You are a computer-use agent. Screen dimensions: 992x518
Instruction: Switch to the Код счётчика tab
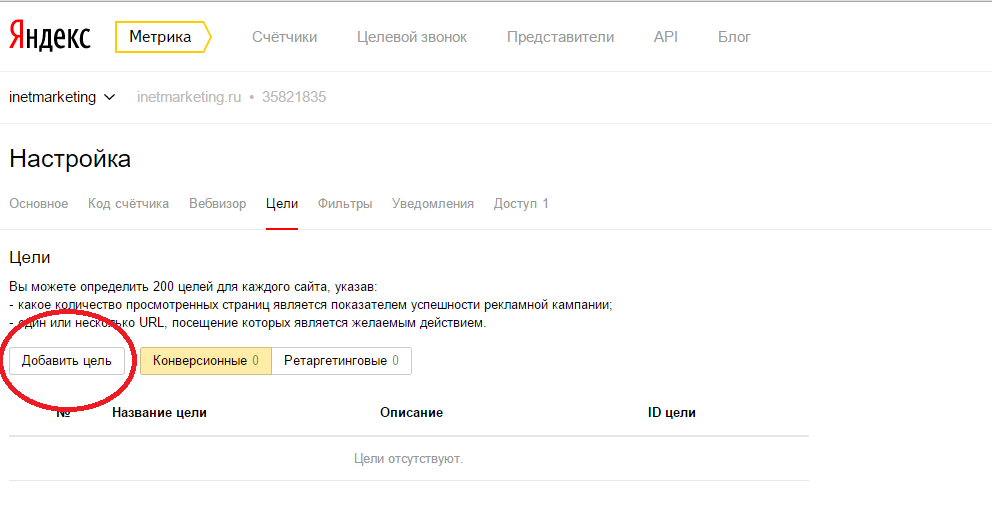tap(128, 204)
